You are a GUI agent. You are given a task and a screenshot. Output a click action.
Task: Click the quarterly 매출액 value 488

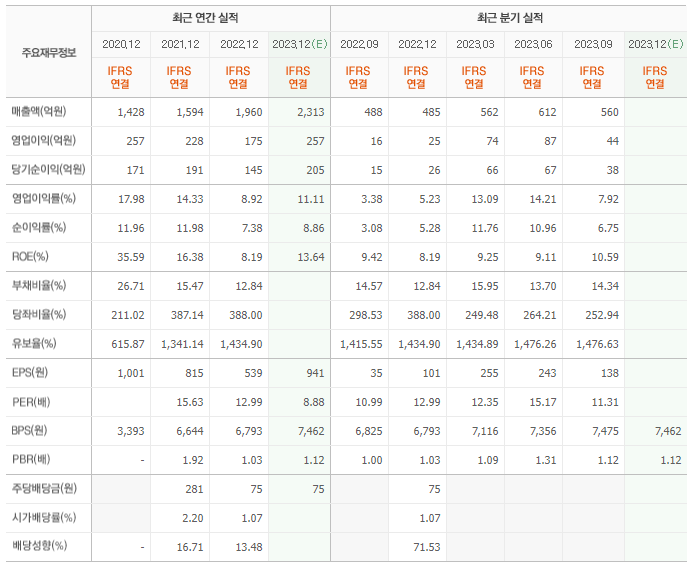[373, 112]
